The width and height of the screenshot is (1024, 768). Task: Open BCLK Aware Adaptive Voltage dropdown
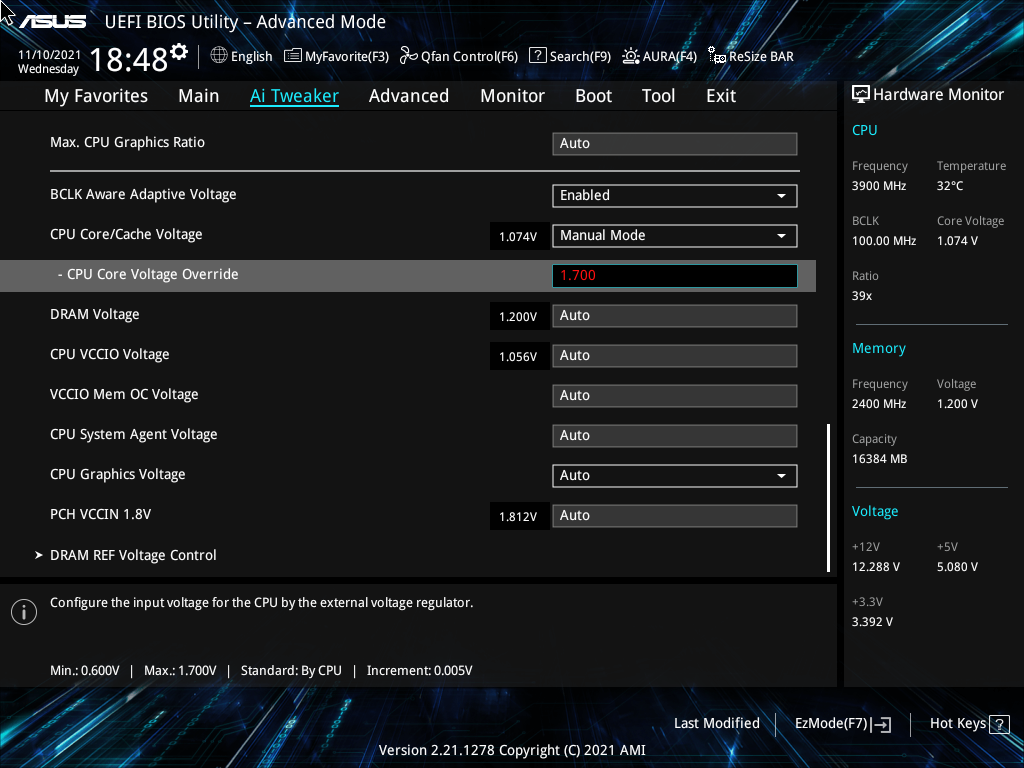tap(675, 196)
